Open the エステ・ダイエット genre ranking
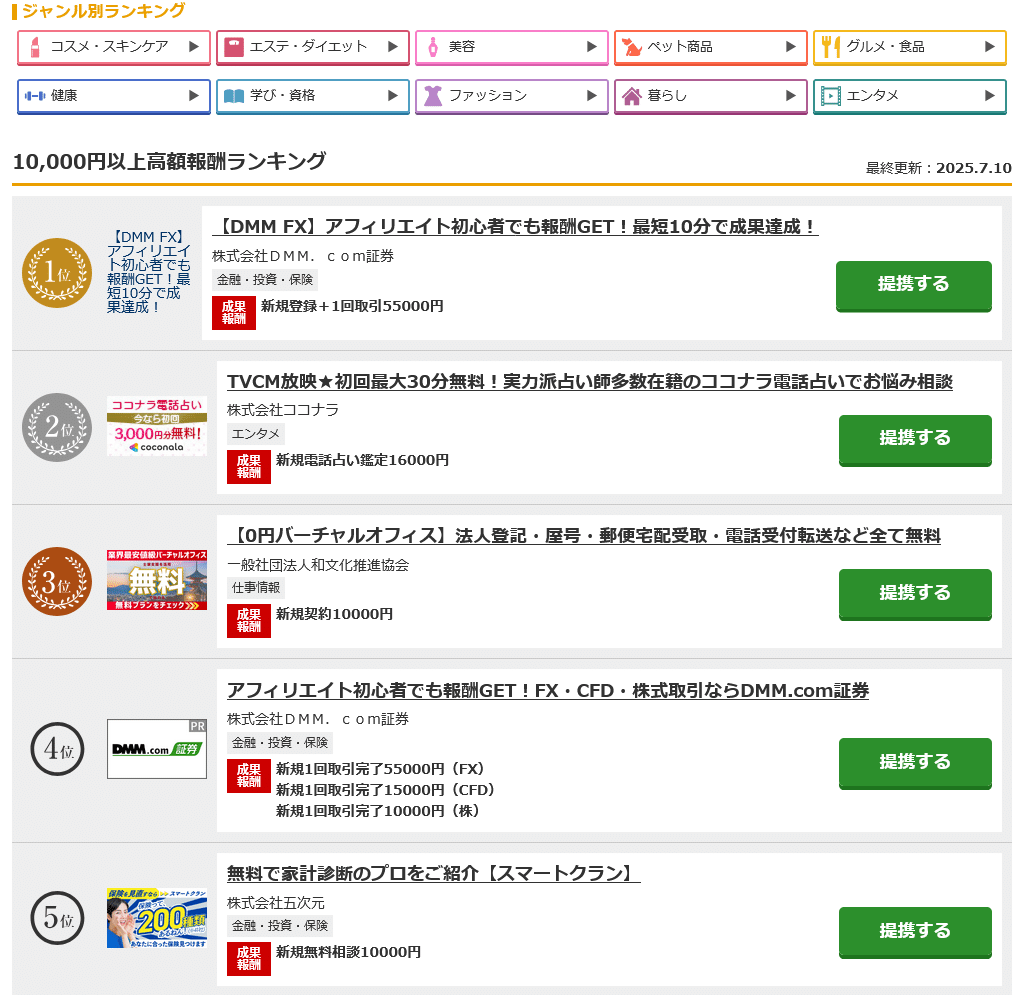1032x995 pixels. coord(313,47)
